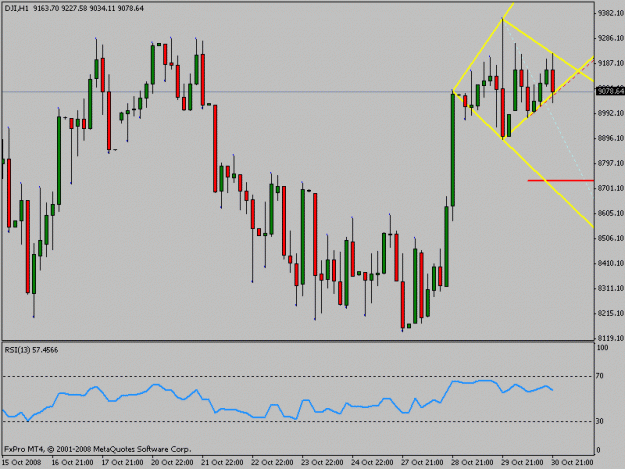The image size is (625, 469).
Task: Click the 8896.10 price scale value
Action: 610,138
